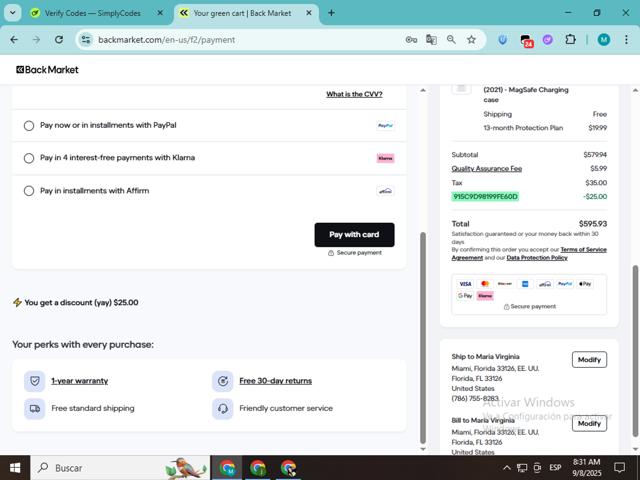Open the Windows notification center icon
This screenshot has width=640, height=480.
(x=620, y=468)
